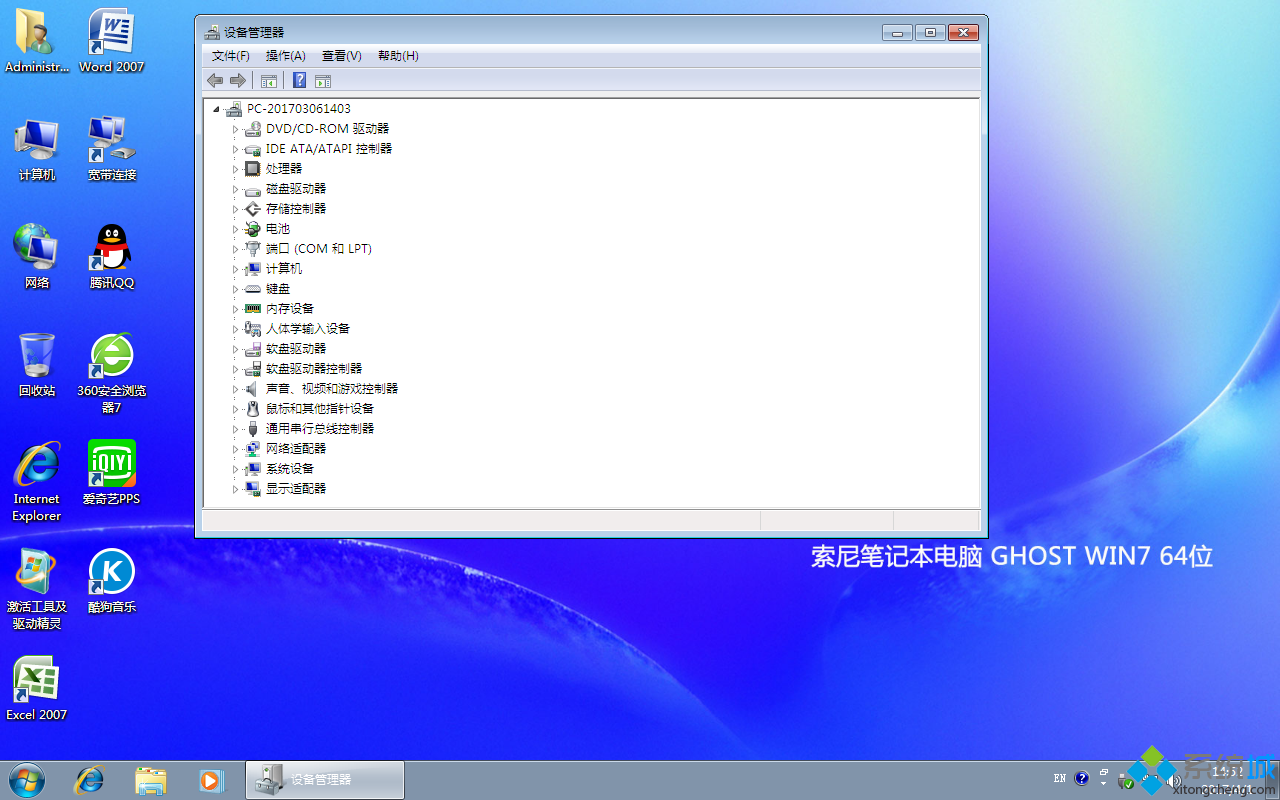1280x800 pixels.
Task: Click the EN language indicator in tray
Action: pyautogui.click(x=1060, y=778)
